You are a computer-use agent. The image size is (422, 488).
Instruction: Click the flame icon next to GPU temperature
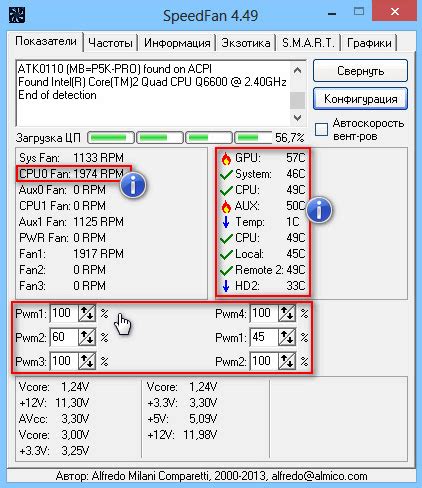226,158
